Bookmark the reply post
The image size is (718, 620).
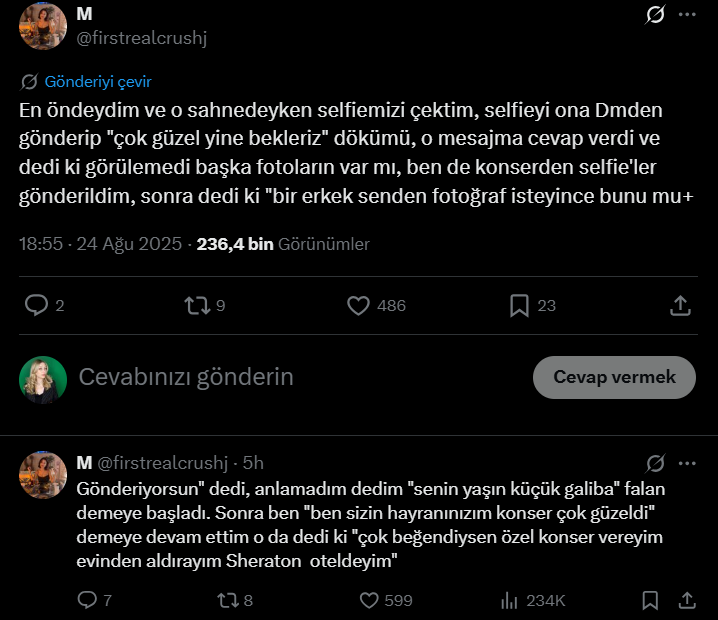point(650,600)
